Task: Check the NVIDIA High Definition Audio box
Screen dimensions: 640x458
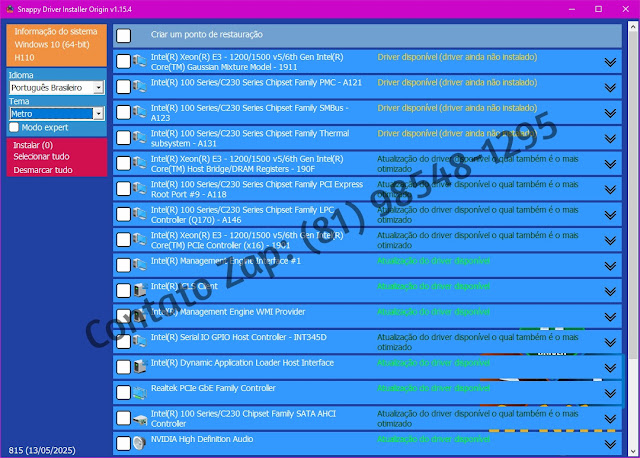Action: 124,443
